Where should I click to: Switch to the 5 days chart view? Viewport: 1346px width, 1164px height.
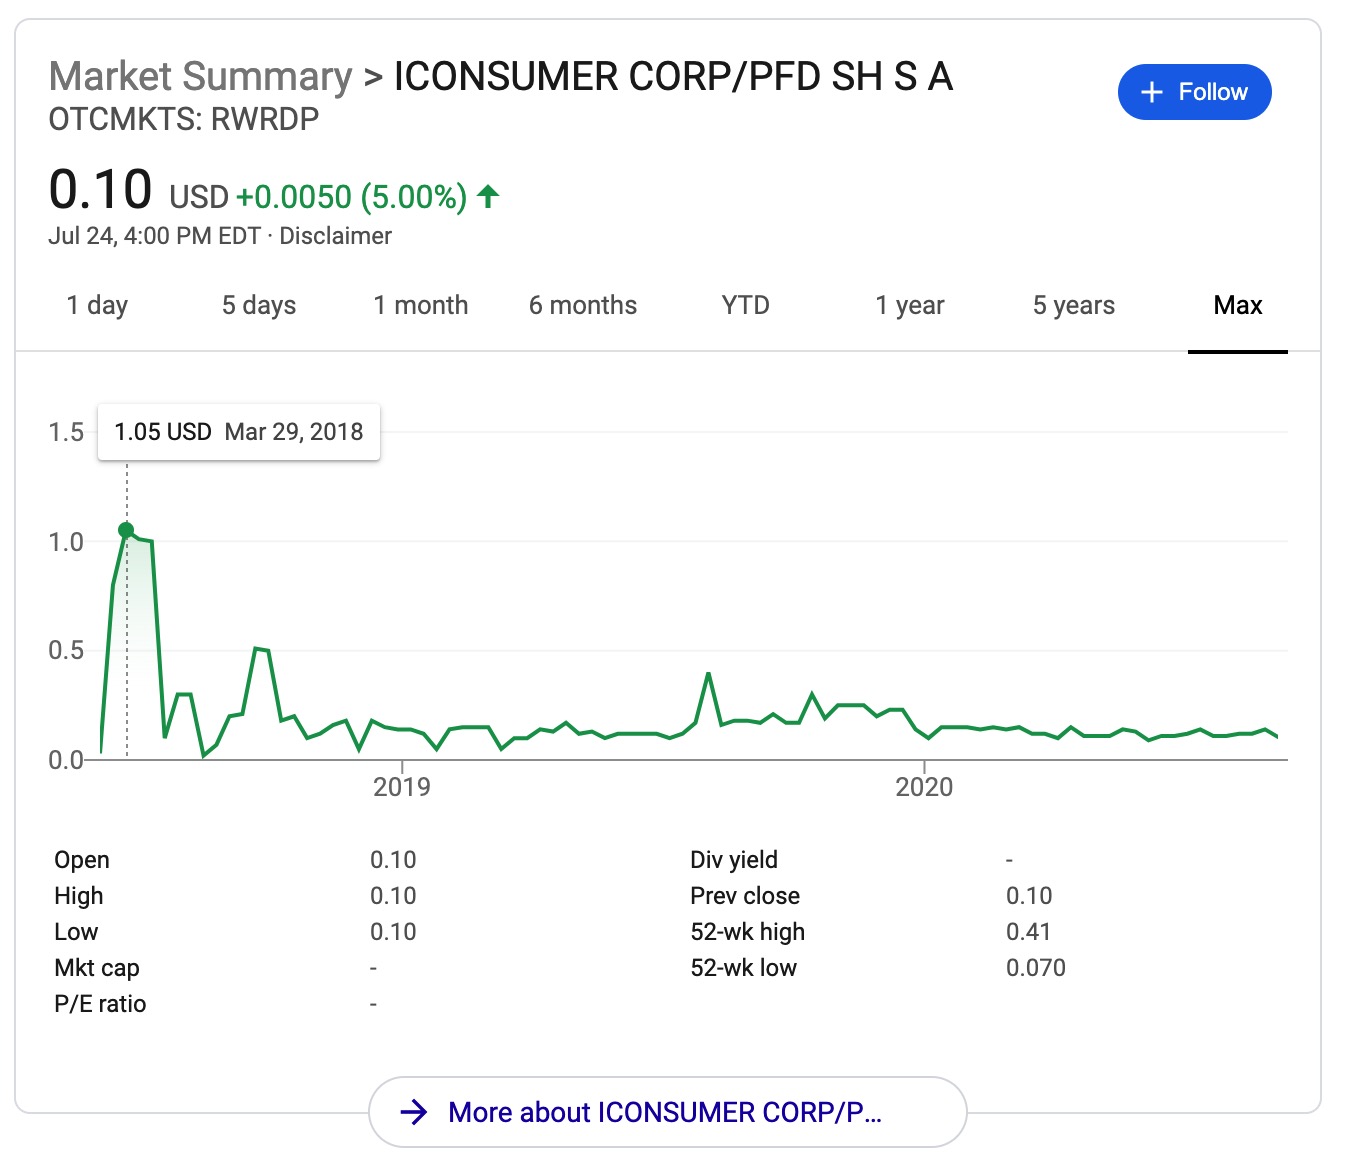pos(258,305)
